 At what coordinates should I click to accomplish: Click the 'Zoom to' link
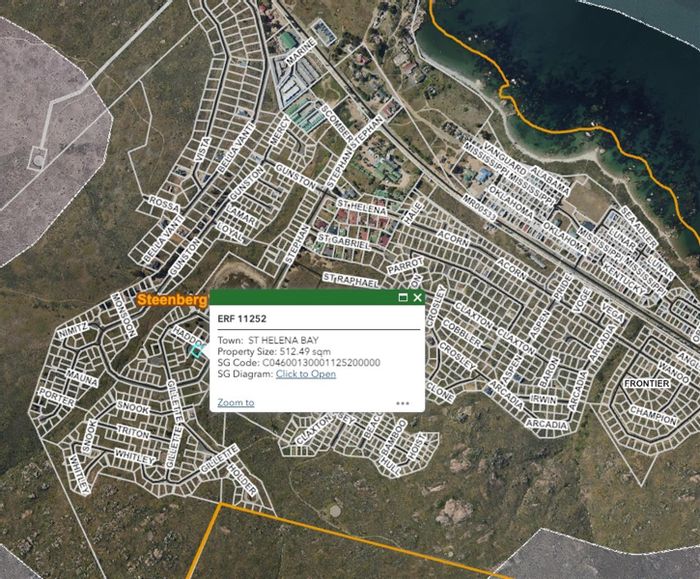click(236, 403)
